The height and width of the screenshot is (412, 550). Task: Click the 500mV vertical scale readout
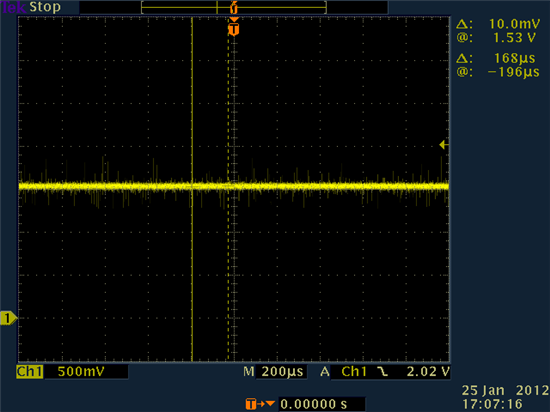[81, 372]
